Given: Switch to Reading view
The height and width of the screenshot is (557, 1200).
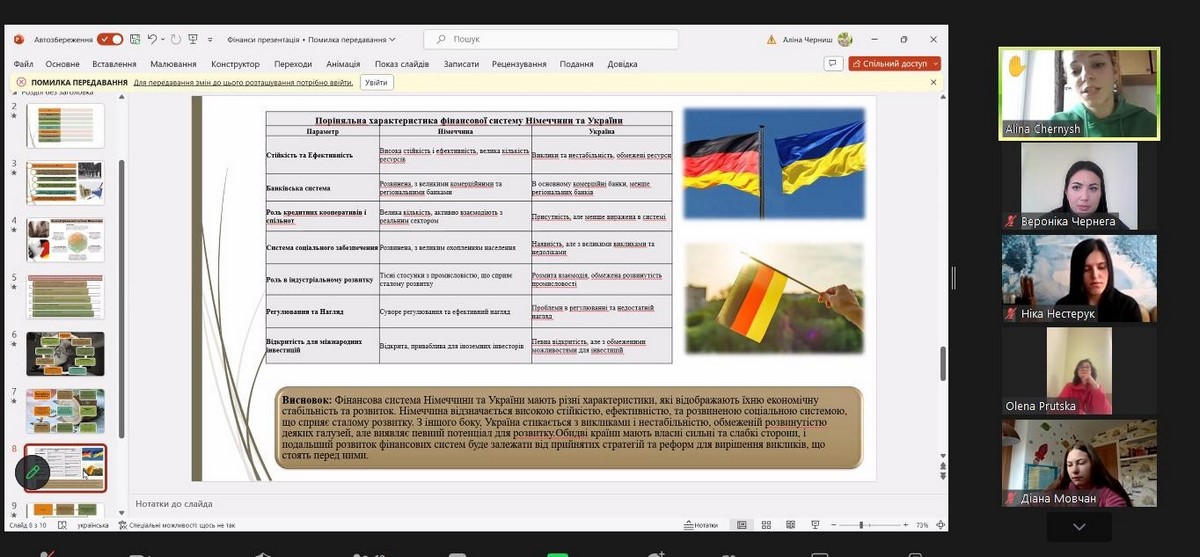Looking at the screenshot, I should click(789, 525).
